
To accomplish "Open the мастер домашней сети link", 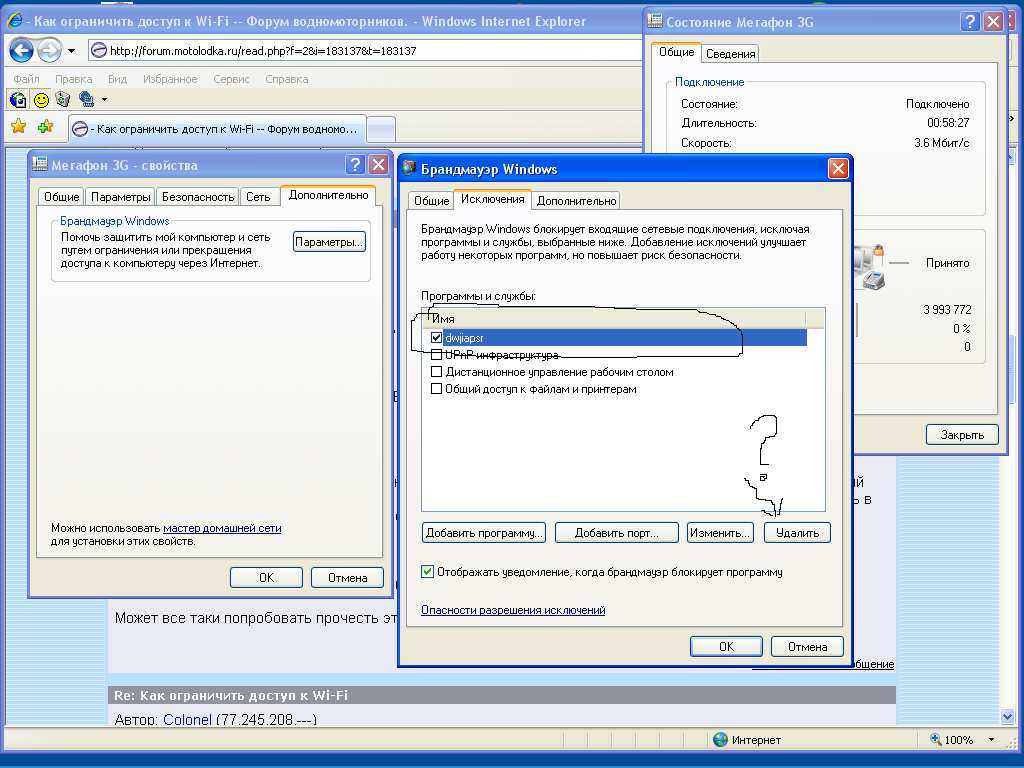I will 222,528.
